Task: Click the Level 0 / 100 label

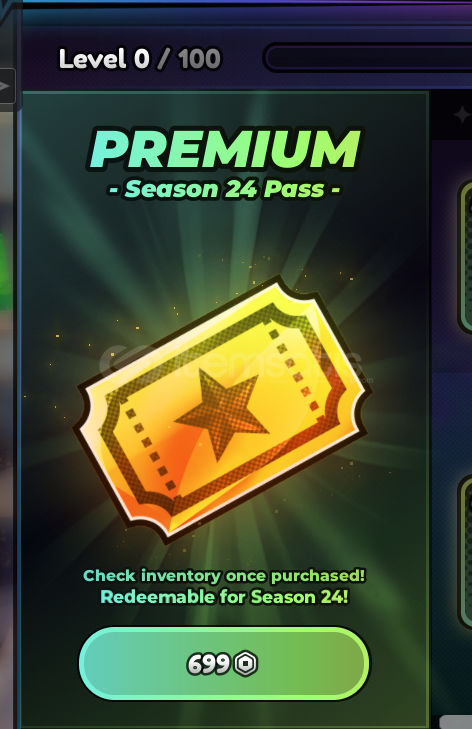Action: pyautogui.click(x=140, y=59)
